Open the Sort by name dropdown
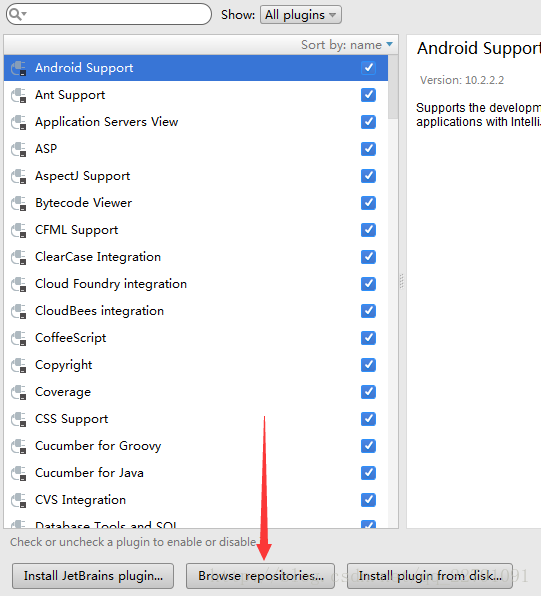541x596 pixels. [x=347, y=45]
